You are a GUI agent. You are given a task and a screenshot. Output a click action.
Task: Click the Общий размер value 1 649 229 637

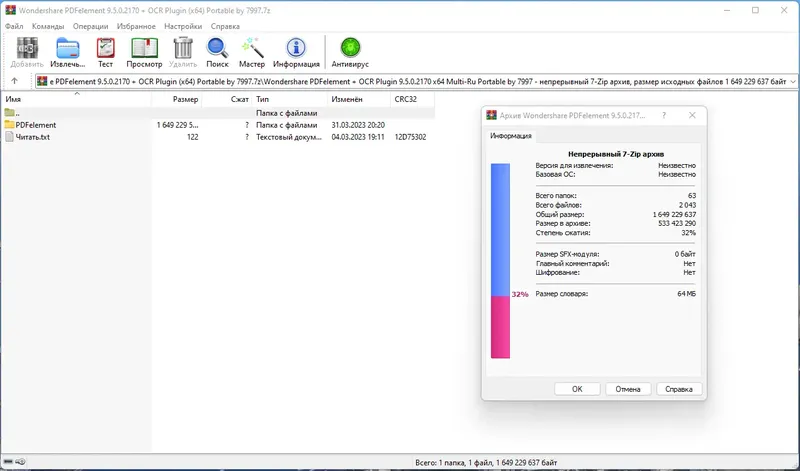674,214
